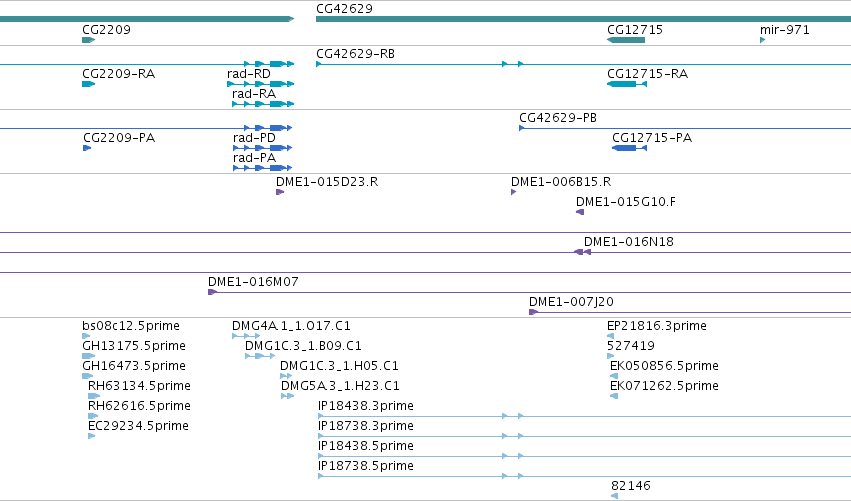
Task: Select the CG12715-RA transcript glyph
Action: point(627,84)
